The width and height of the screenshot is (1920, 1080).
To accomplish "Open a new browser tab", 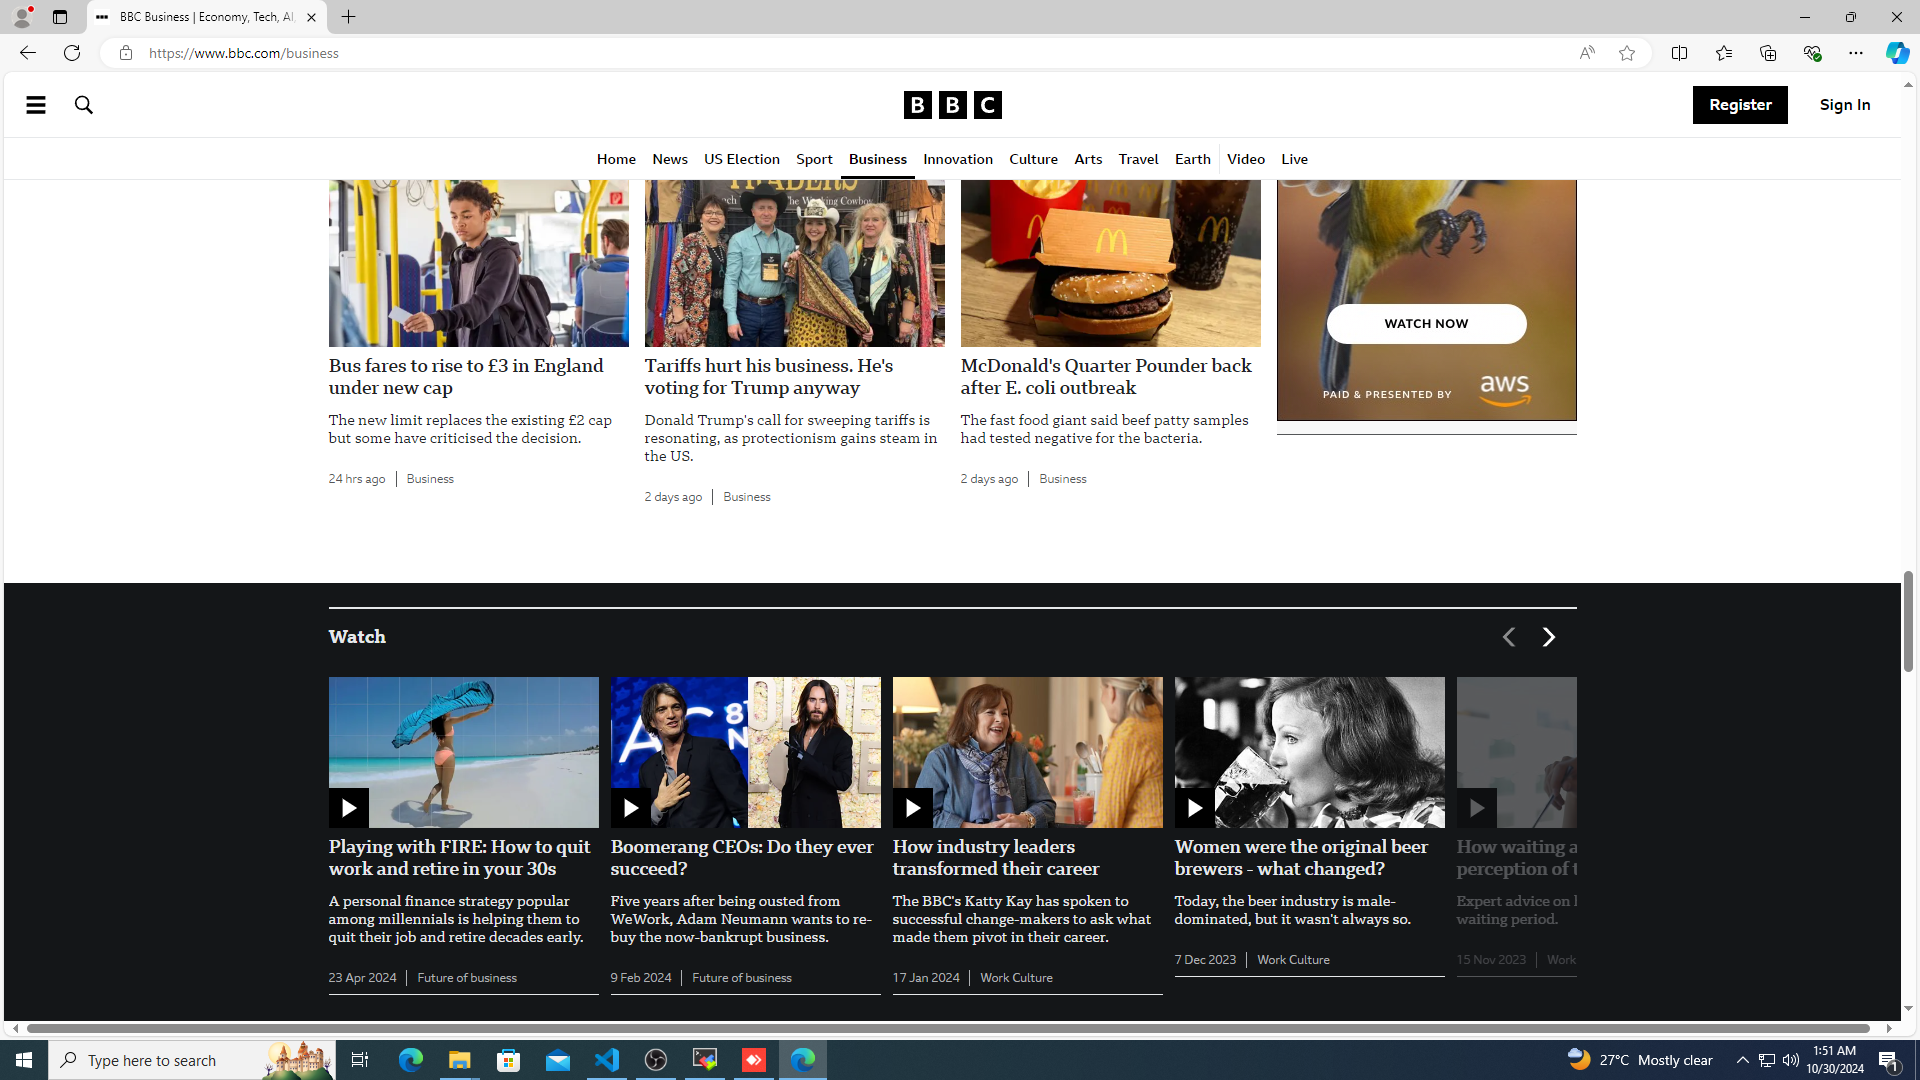I will click(x=348, y=17).
